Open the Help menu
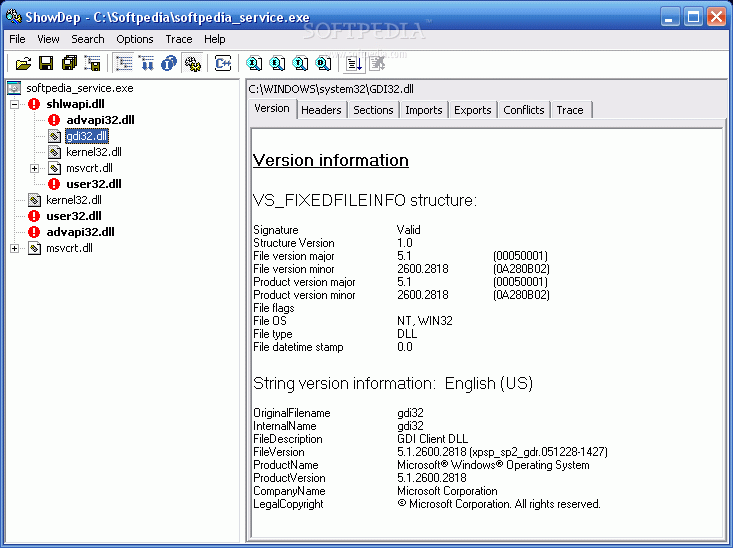The image size is (733, 548). [x=215, y=39]
